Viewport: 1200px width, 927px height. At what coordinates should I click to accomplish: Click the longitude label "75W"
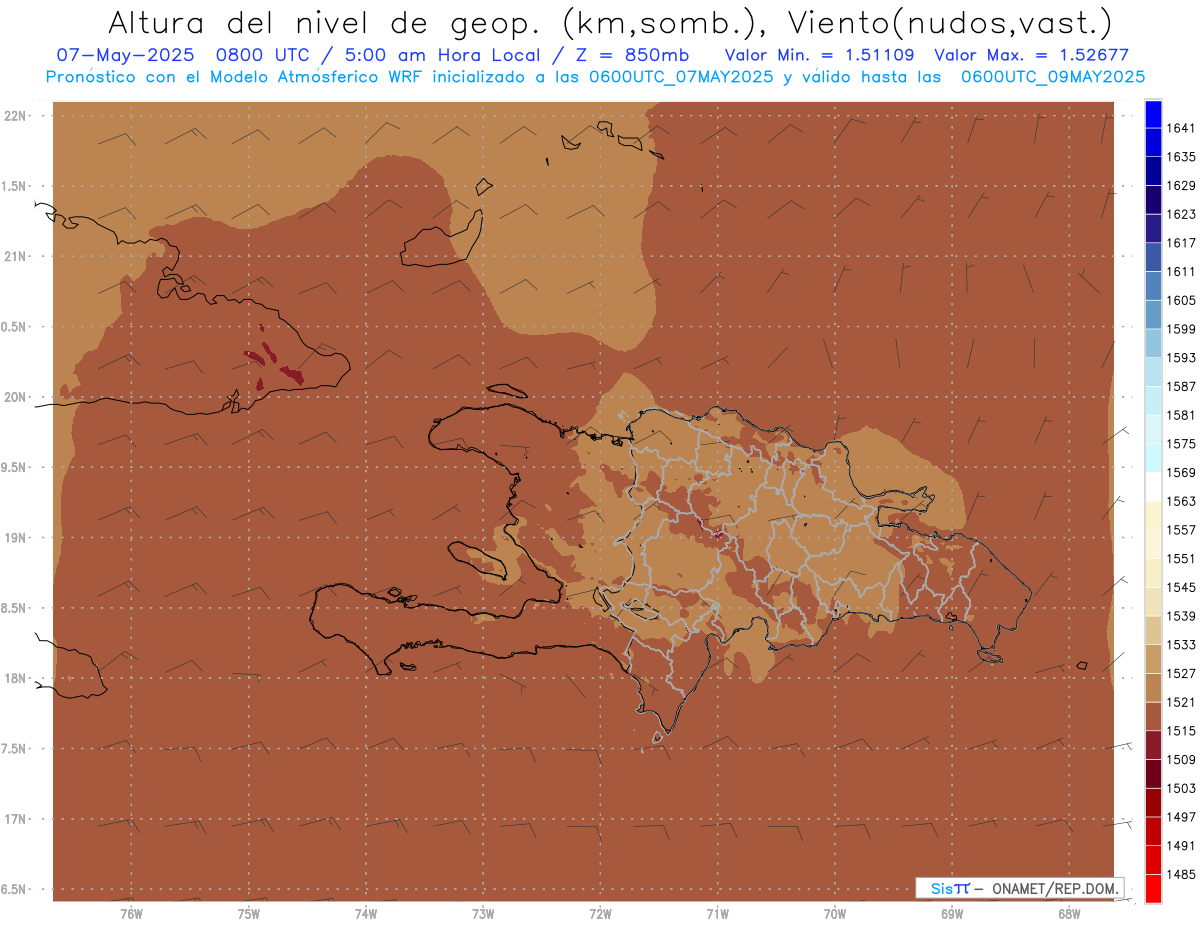point(248,914)
